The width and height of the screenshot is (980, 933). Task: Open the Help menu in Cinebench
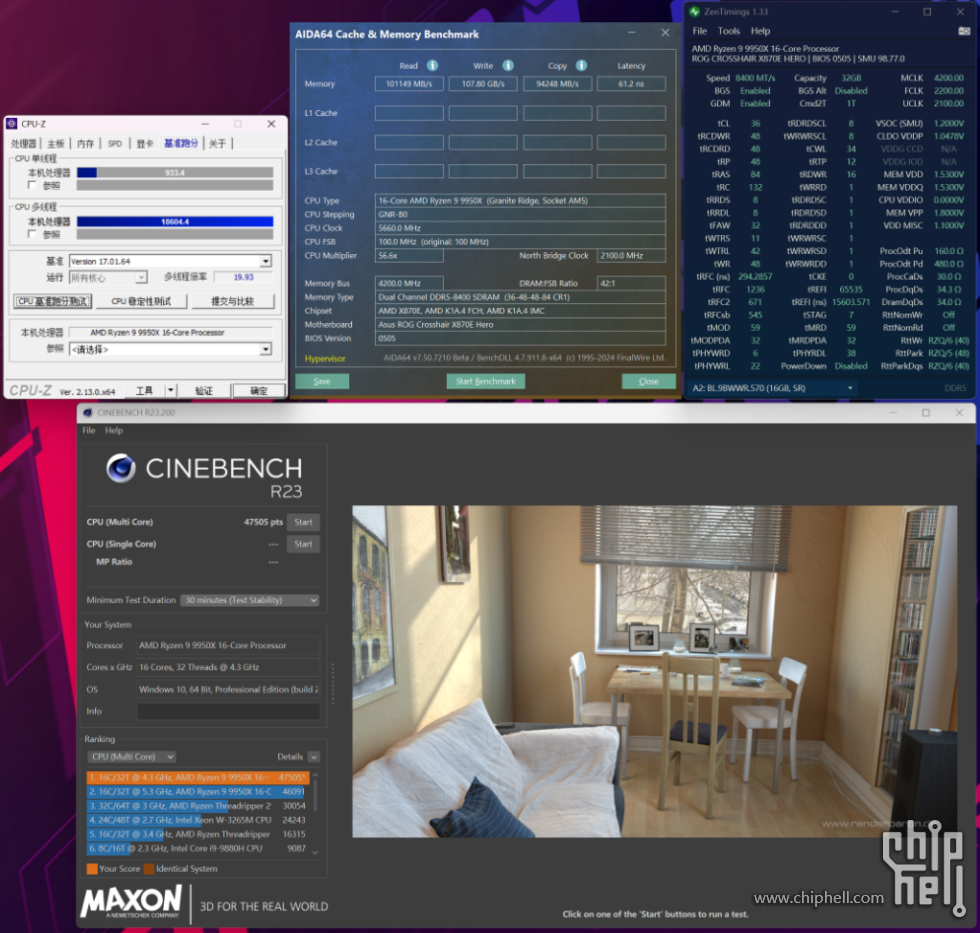[114, 431]
